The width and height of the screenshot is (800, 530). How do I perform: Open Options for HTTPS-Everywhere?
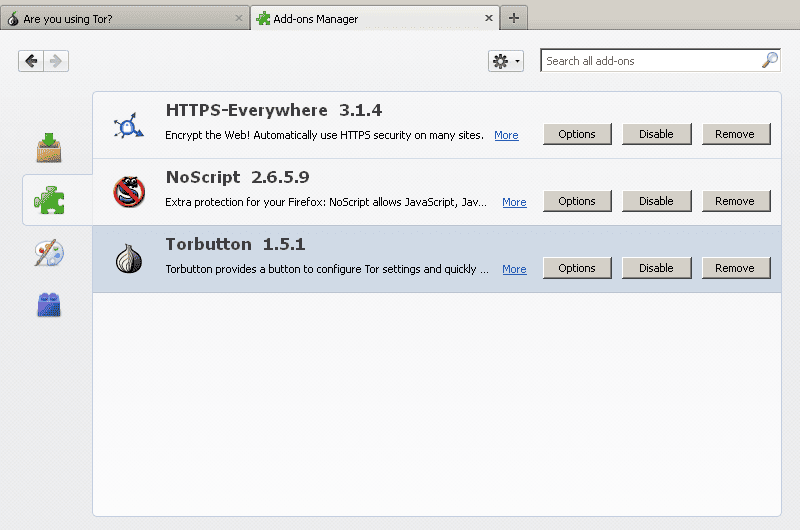(x=577, y=134)
